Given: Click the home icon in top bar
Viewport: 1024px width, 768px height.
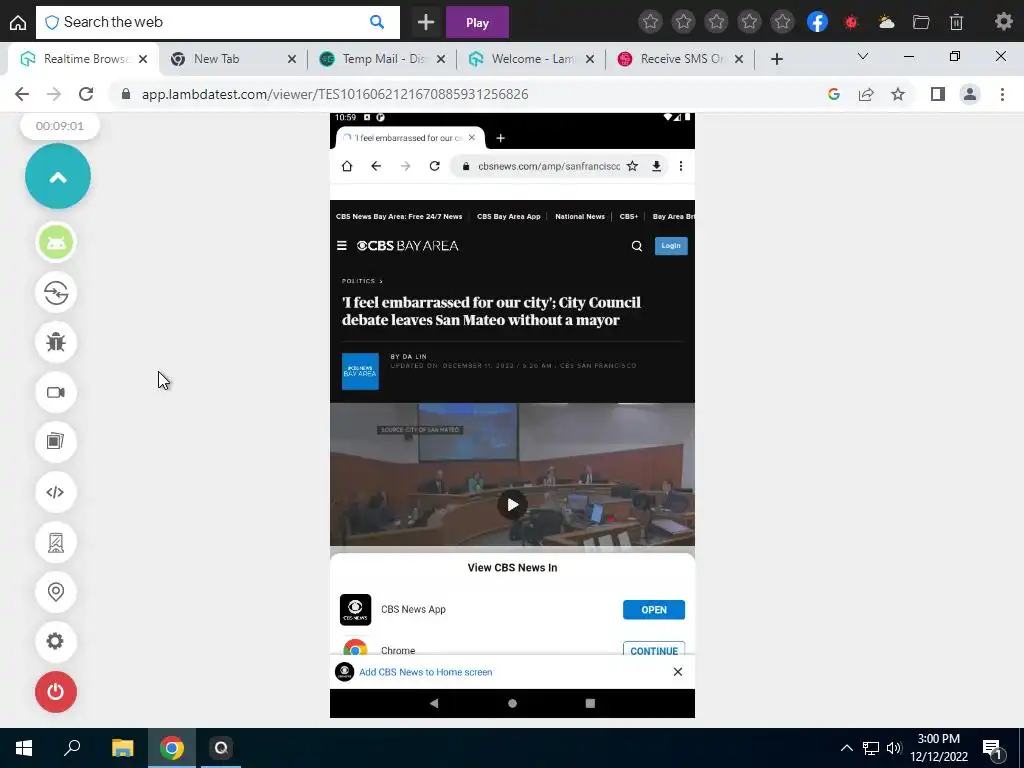Looking at the screenshot, I should [x=18, y=22].
